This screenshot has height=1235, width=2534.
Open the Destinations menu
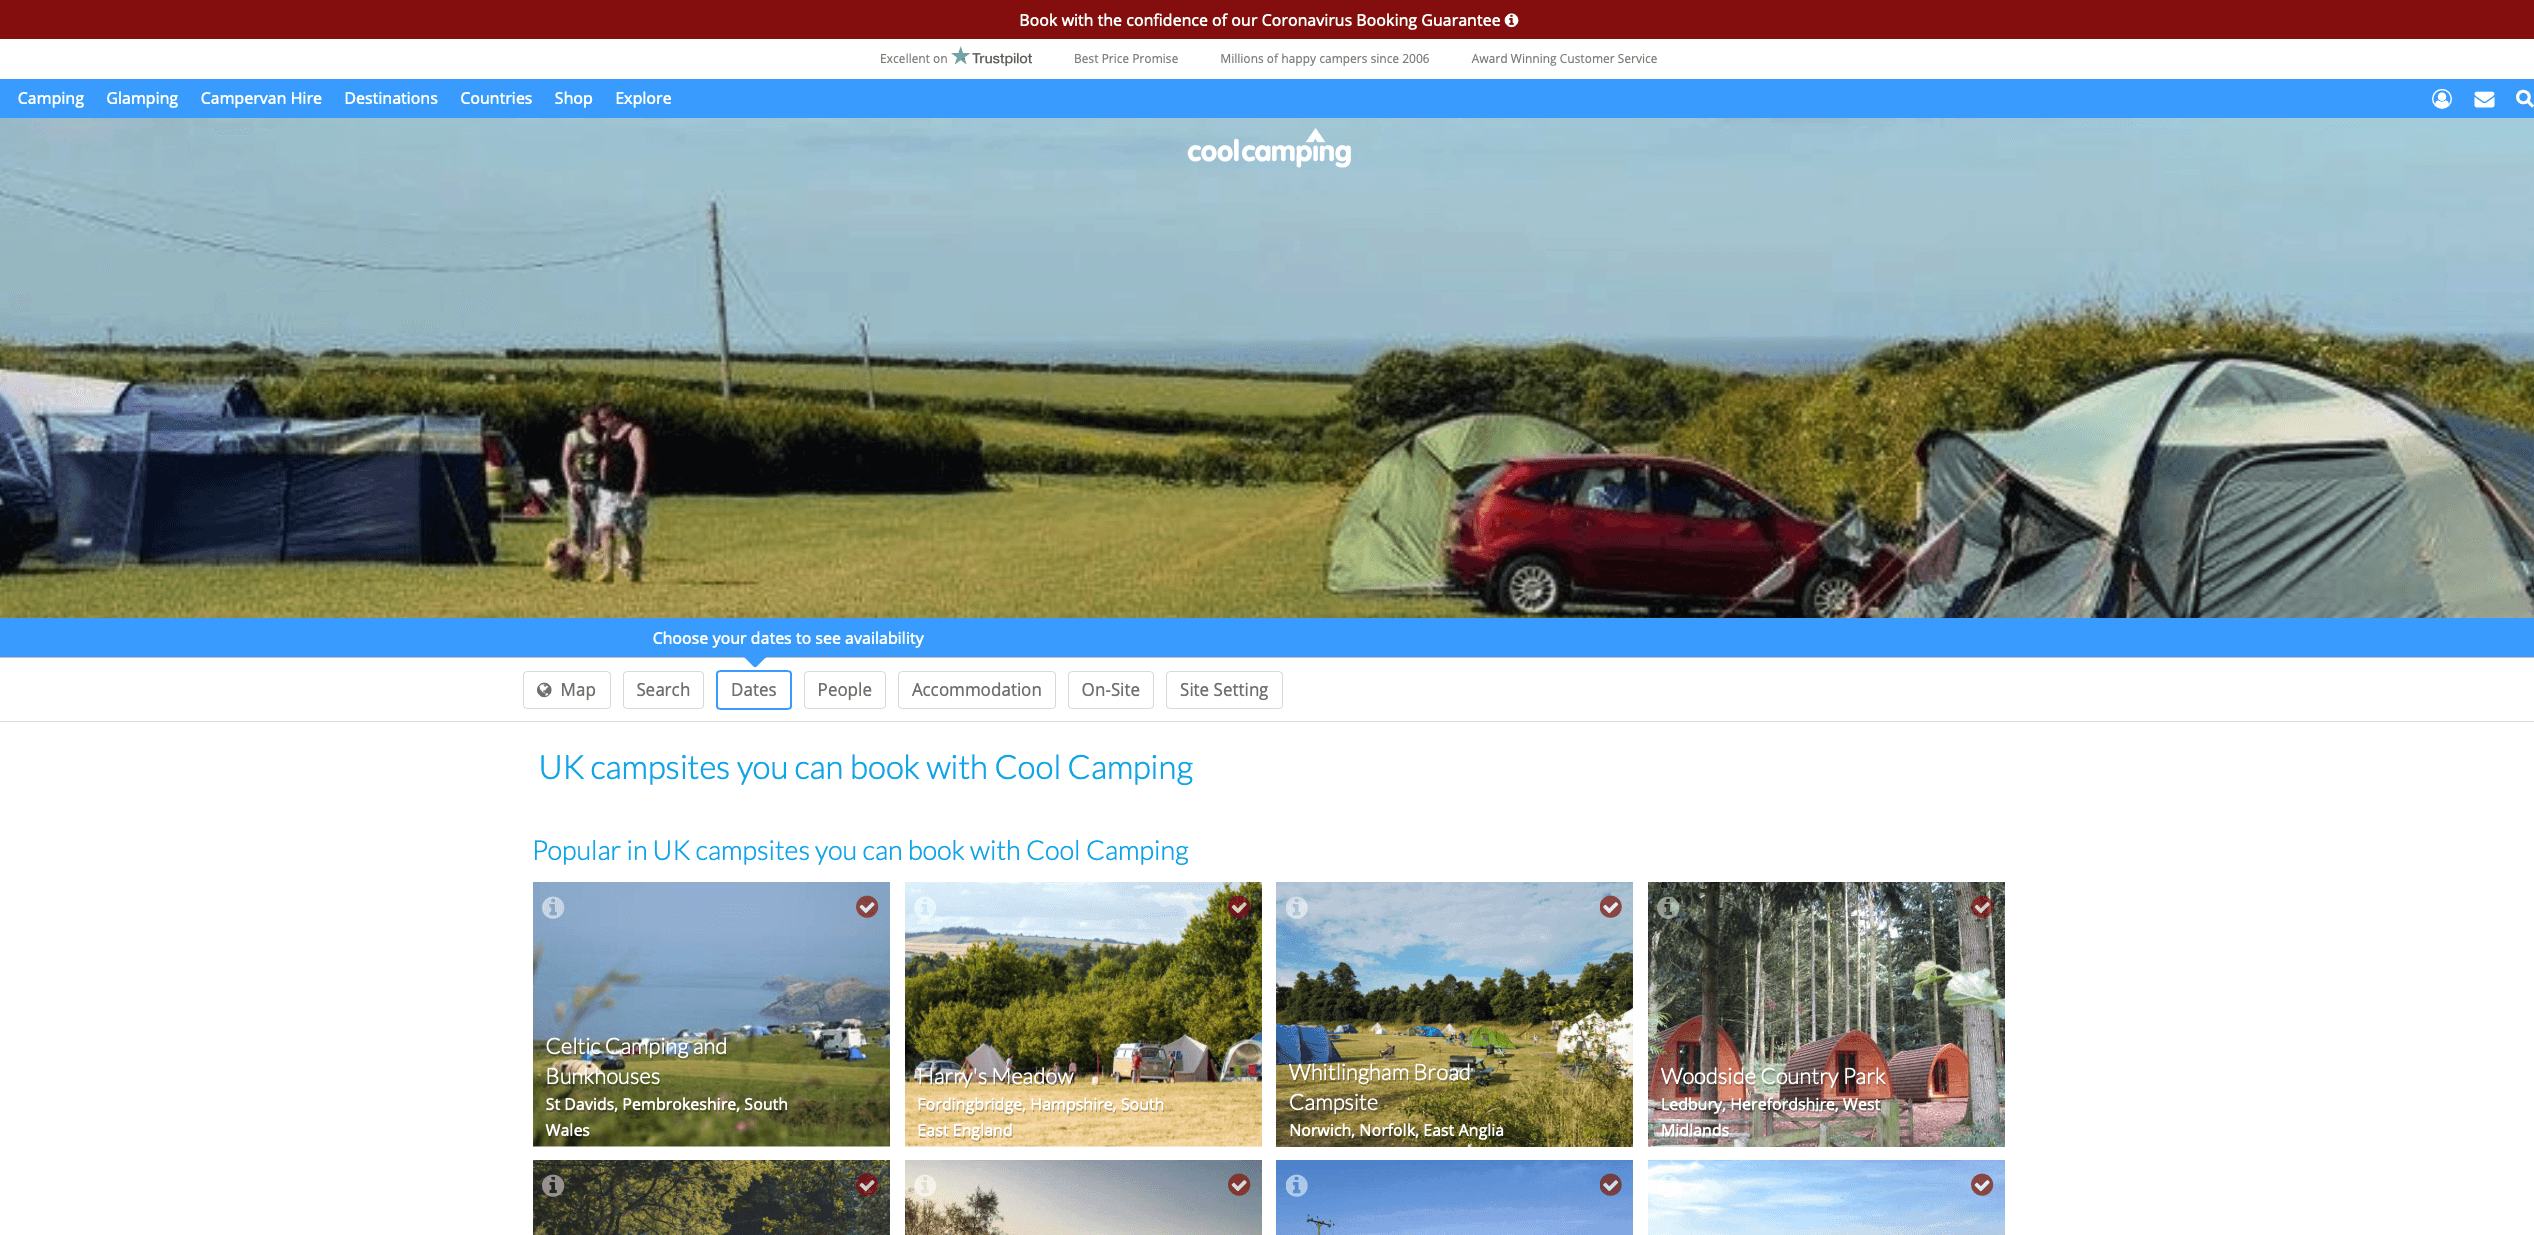[x=391, y=98]
